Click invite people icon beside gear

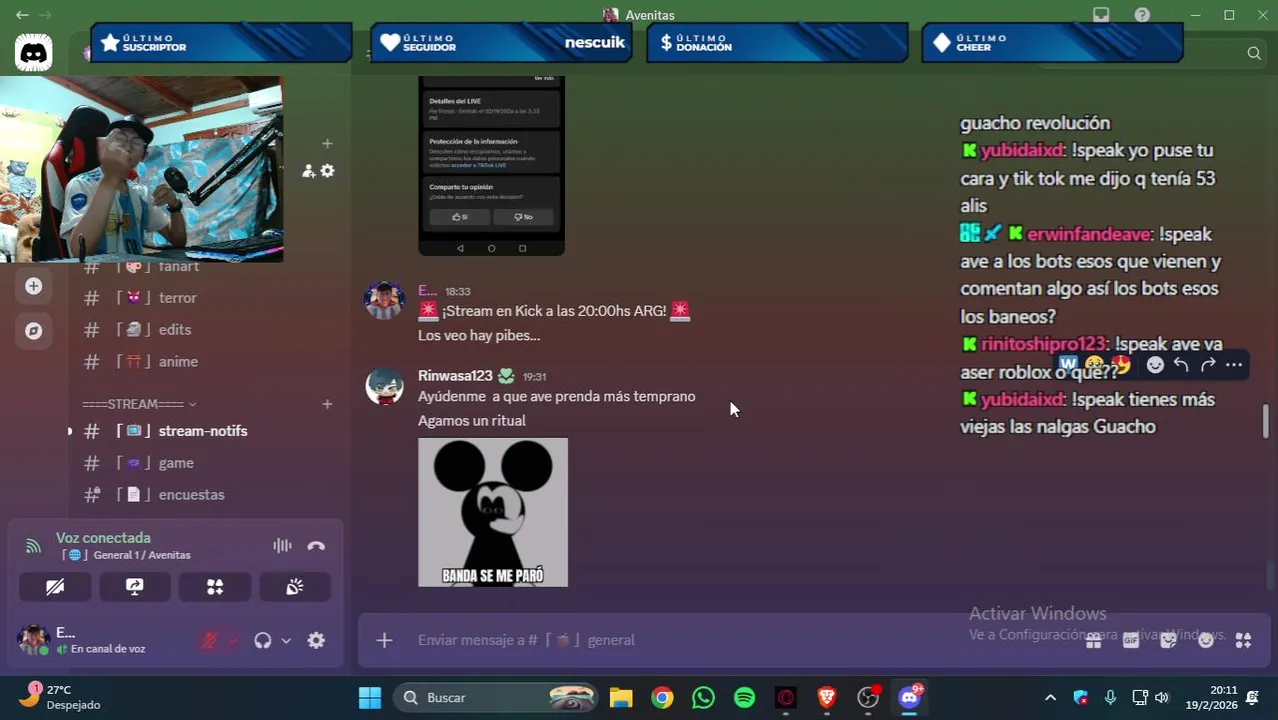308,171
